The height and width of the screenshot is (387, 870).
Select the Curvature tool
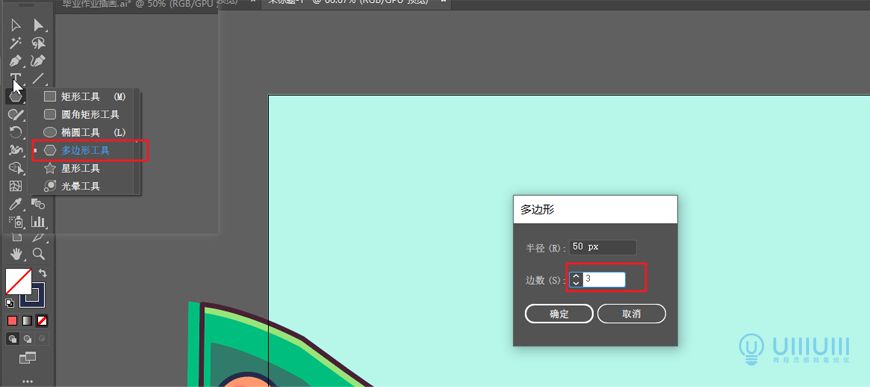coord(38,61)
